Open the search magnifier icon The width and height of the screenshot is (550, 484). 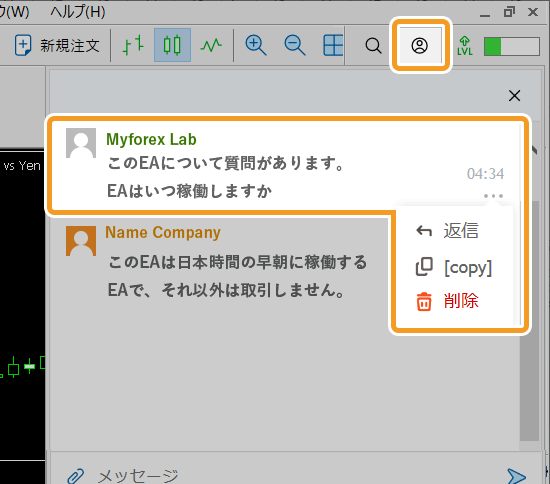[373, 46]
